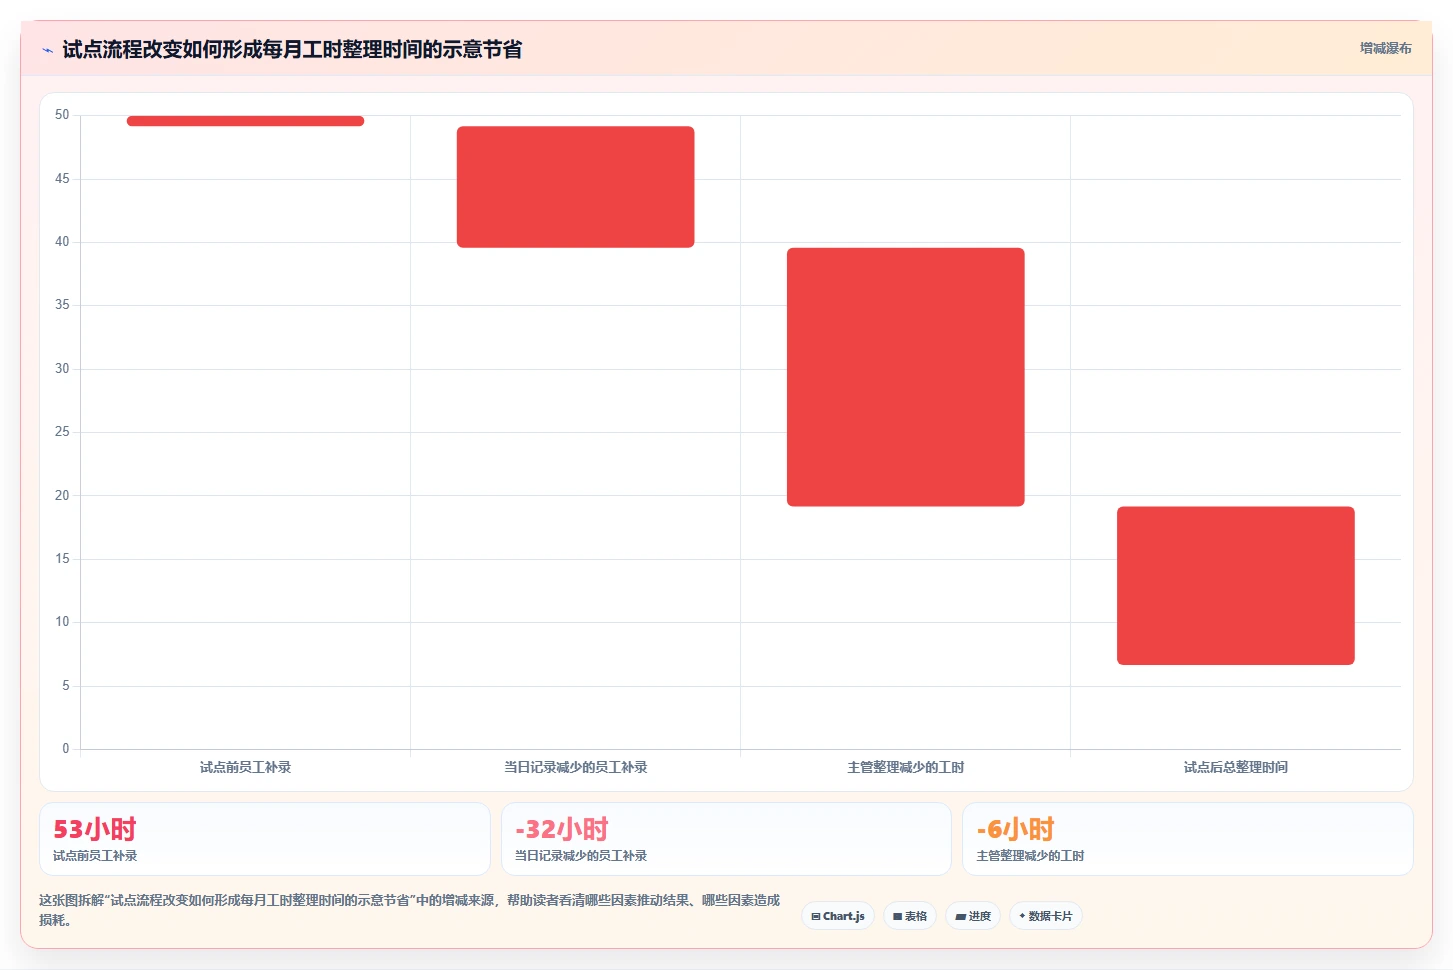The height and width of the screenshot is (970, 1453).
Task: Open the -32小时 data card
Action: [726, 839]
